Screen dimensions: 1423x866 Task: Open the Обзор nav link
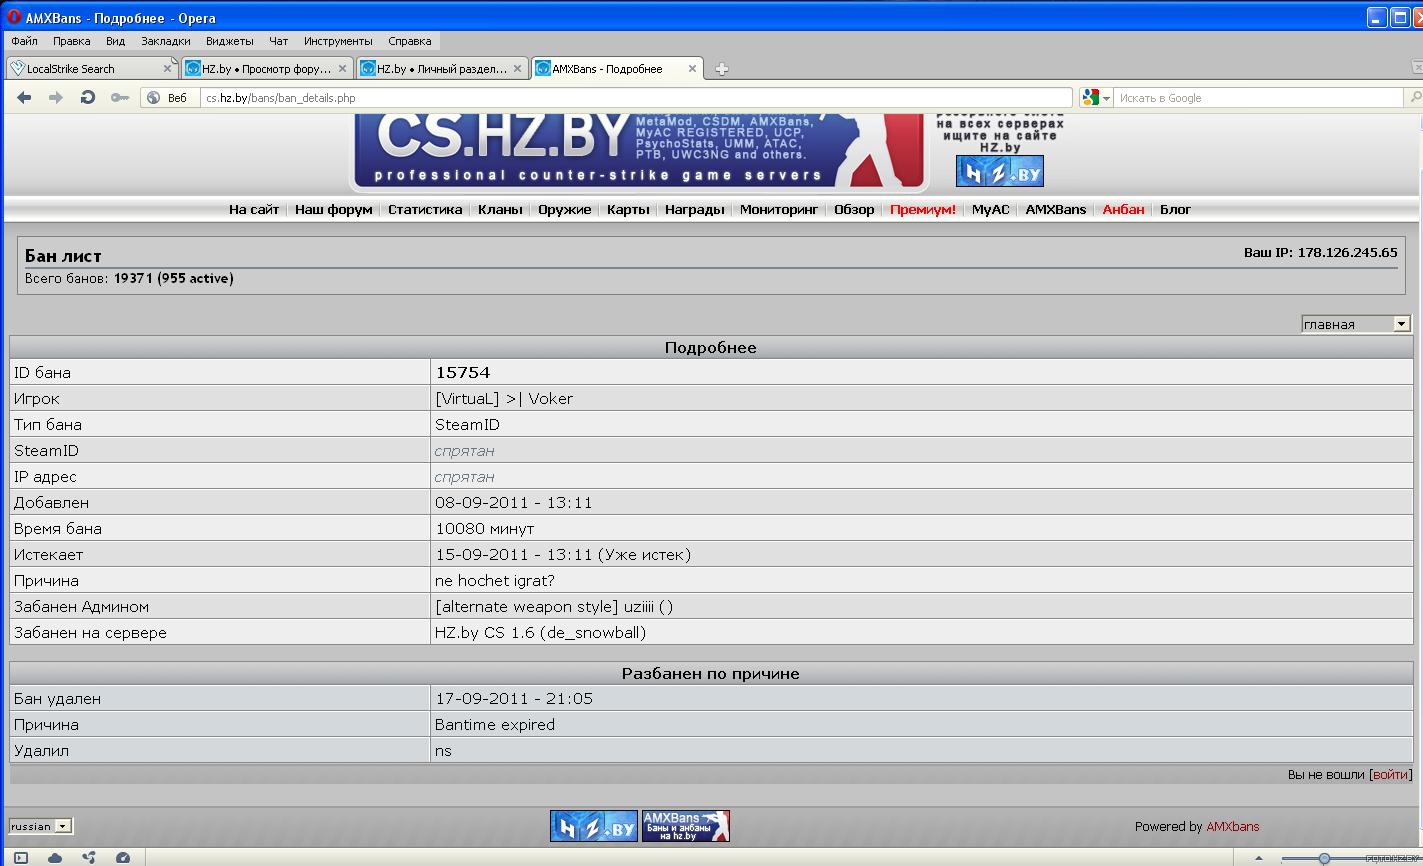coord(854,209)
